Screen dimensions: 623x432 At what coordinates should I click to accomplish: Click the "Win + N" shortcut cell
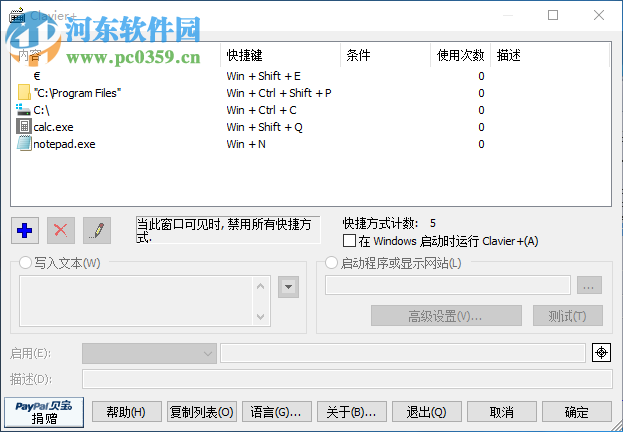(246, 144)
